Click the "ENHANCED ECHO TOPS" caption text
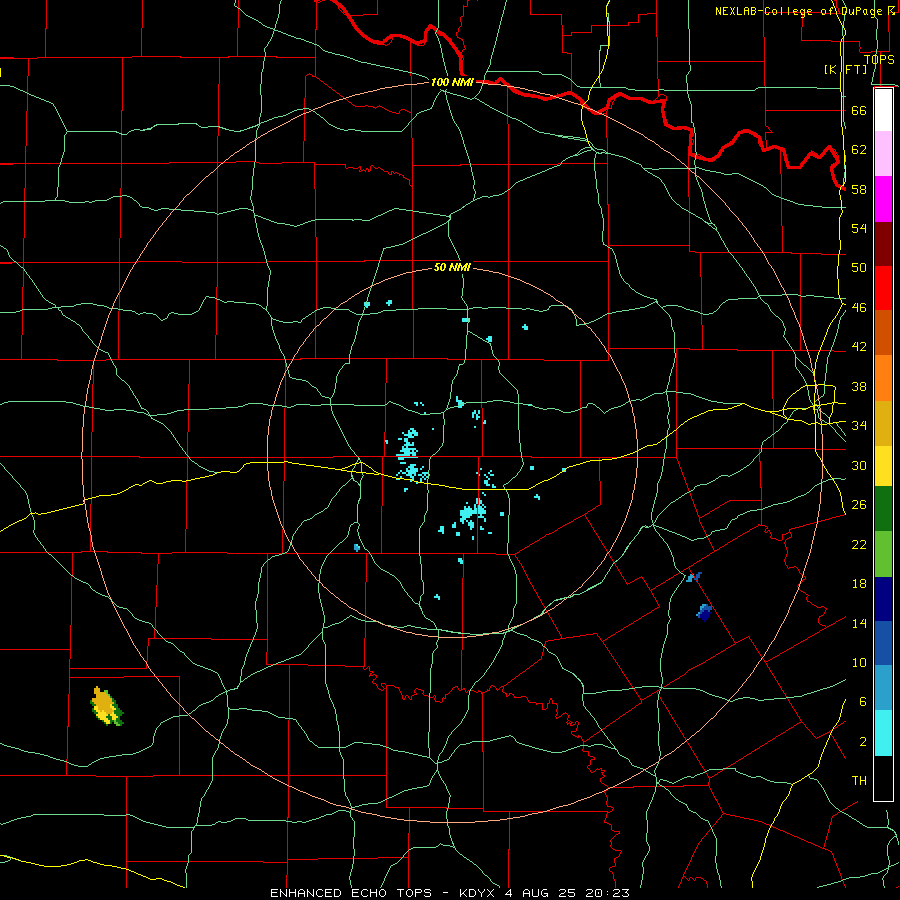Viewport: 900px width, 900px height. [351, 893]
